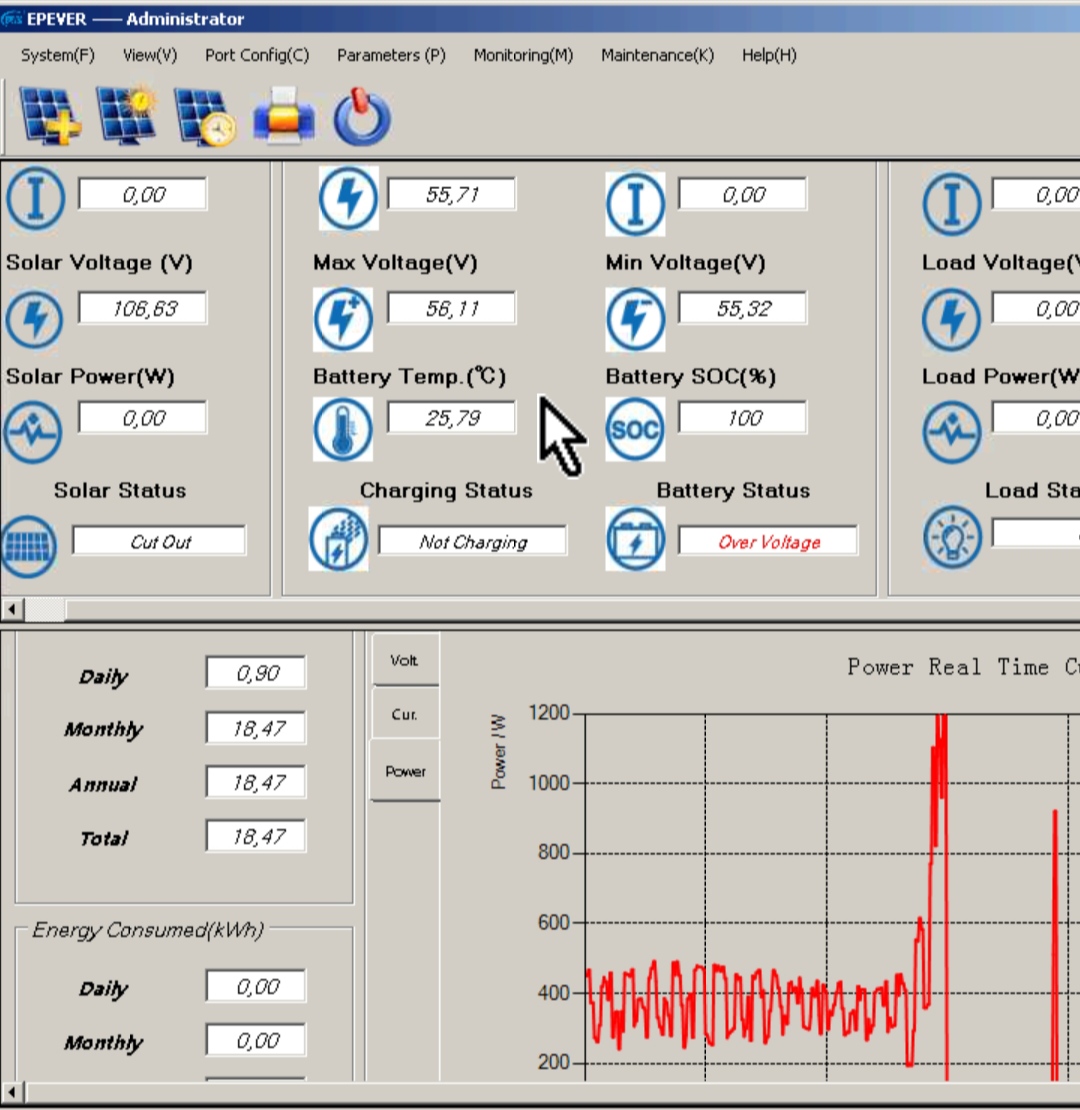Open the Maintenance(K) menu
The width and height of the screenshot is (1080, 1110).
pyautogui.click(x=657, y=55)
